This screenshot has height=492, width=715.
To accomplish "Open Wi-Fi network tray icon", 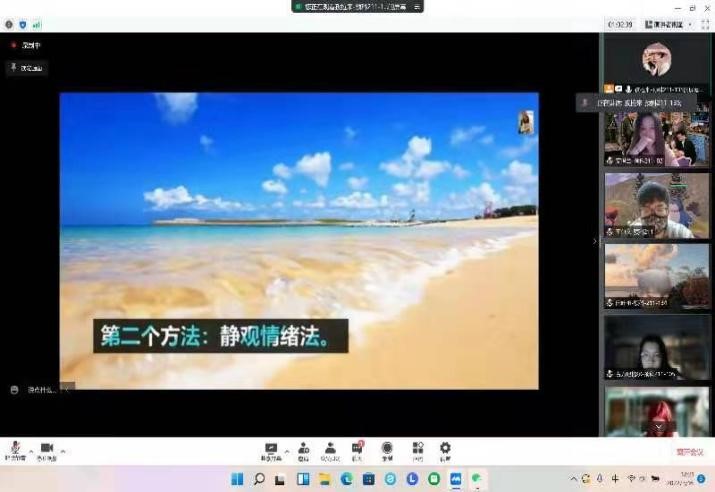I will pos(632,478).
